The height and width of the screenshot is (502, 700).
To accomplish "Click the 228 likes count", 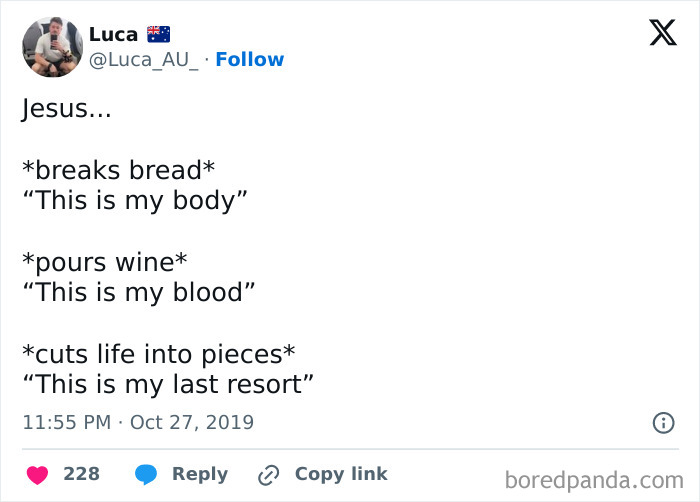I will pyautogui.click(x=81, y=474).
